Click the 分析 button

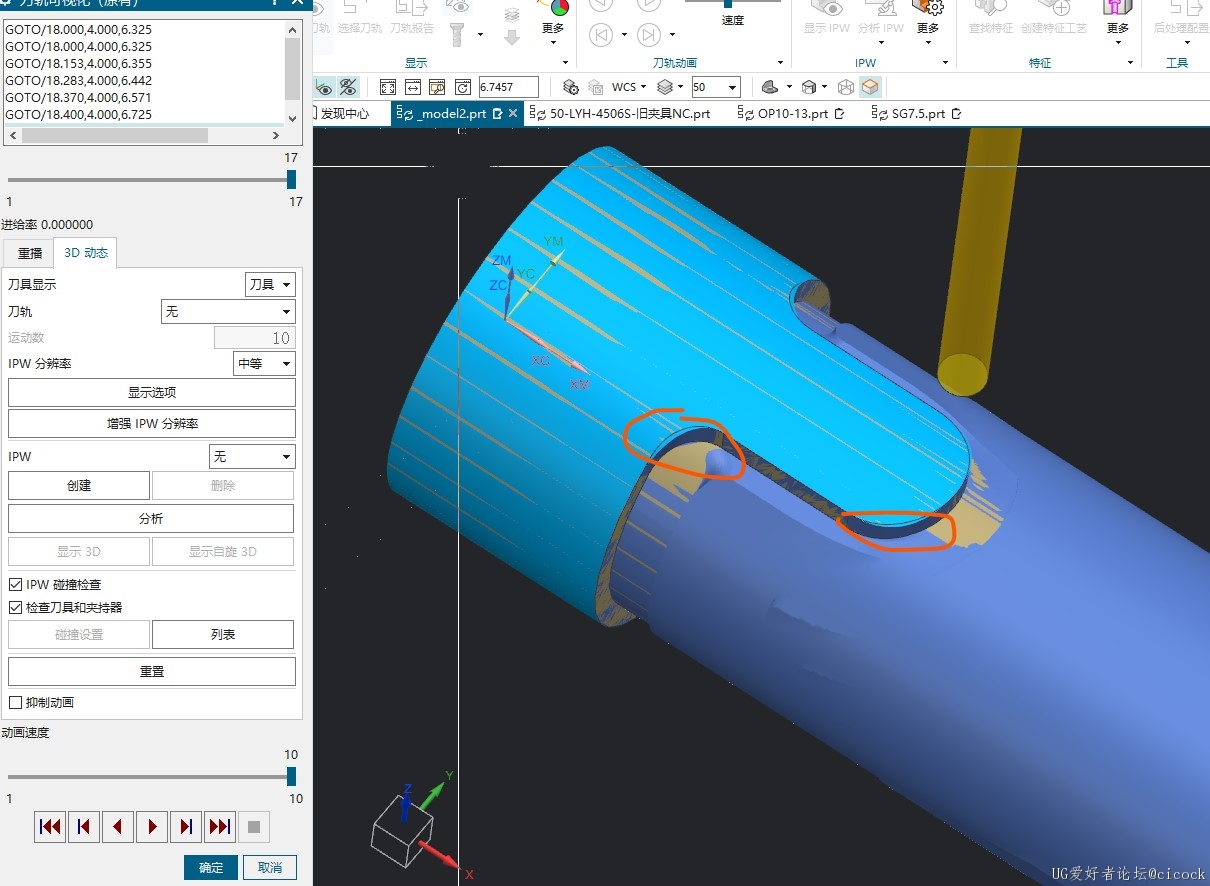tap(152, 519)
